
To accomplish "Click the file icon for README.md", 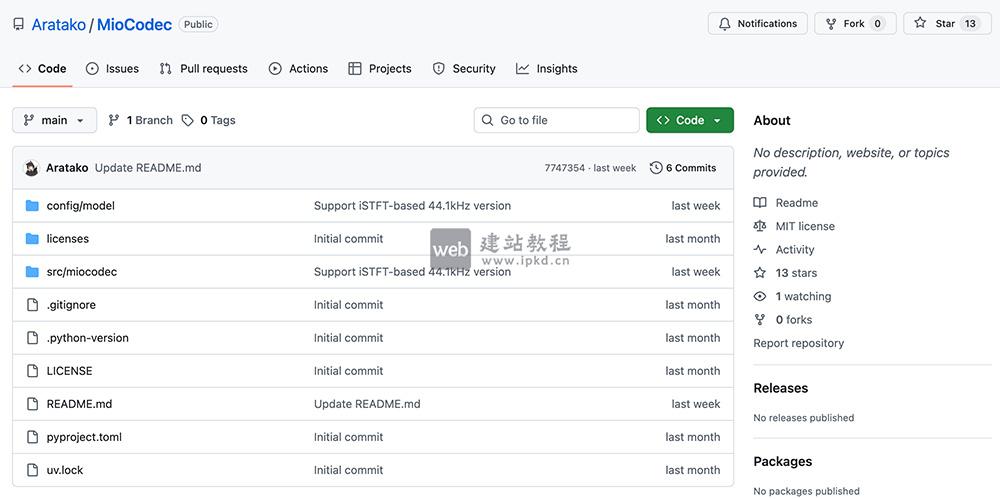I will pyautogui.click(x=33, y=404).
